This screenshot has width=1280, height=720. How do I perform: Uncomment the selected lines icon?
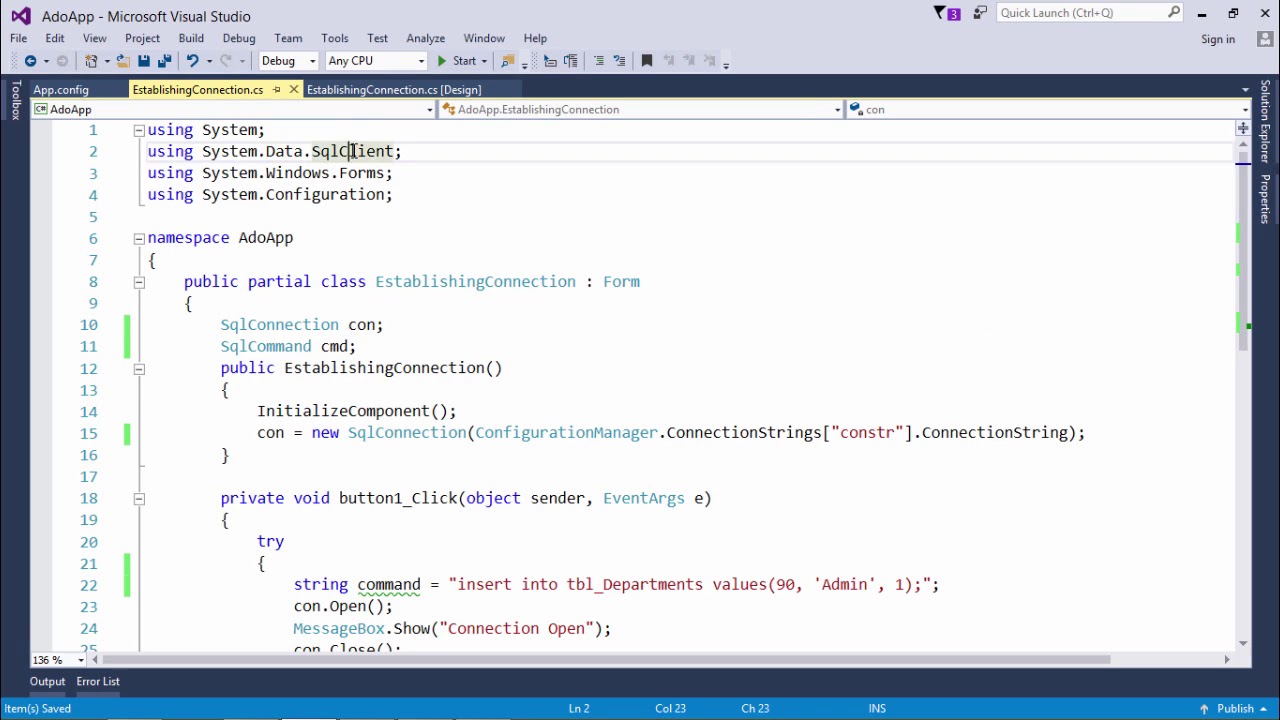point(619,61)
